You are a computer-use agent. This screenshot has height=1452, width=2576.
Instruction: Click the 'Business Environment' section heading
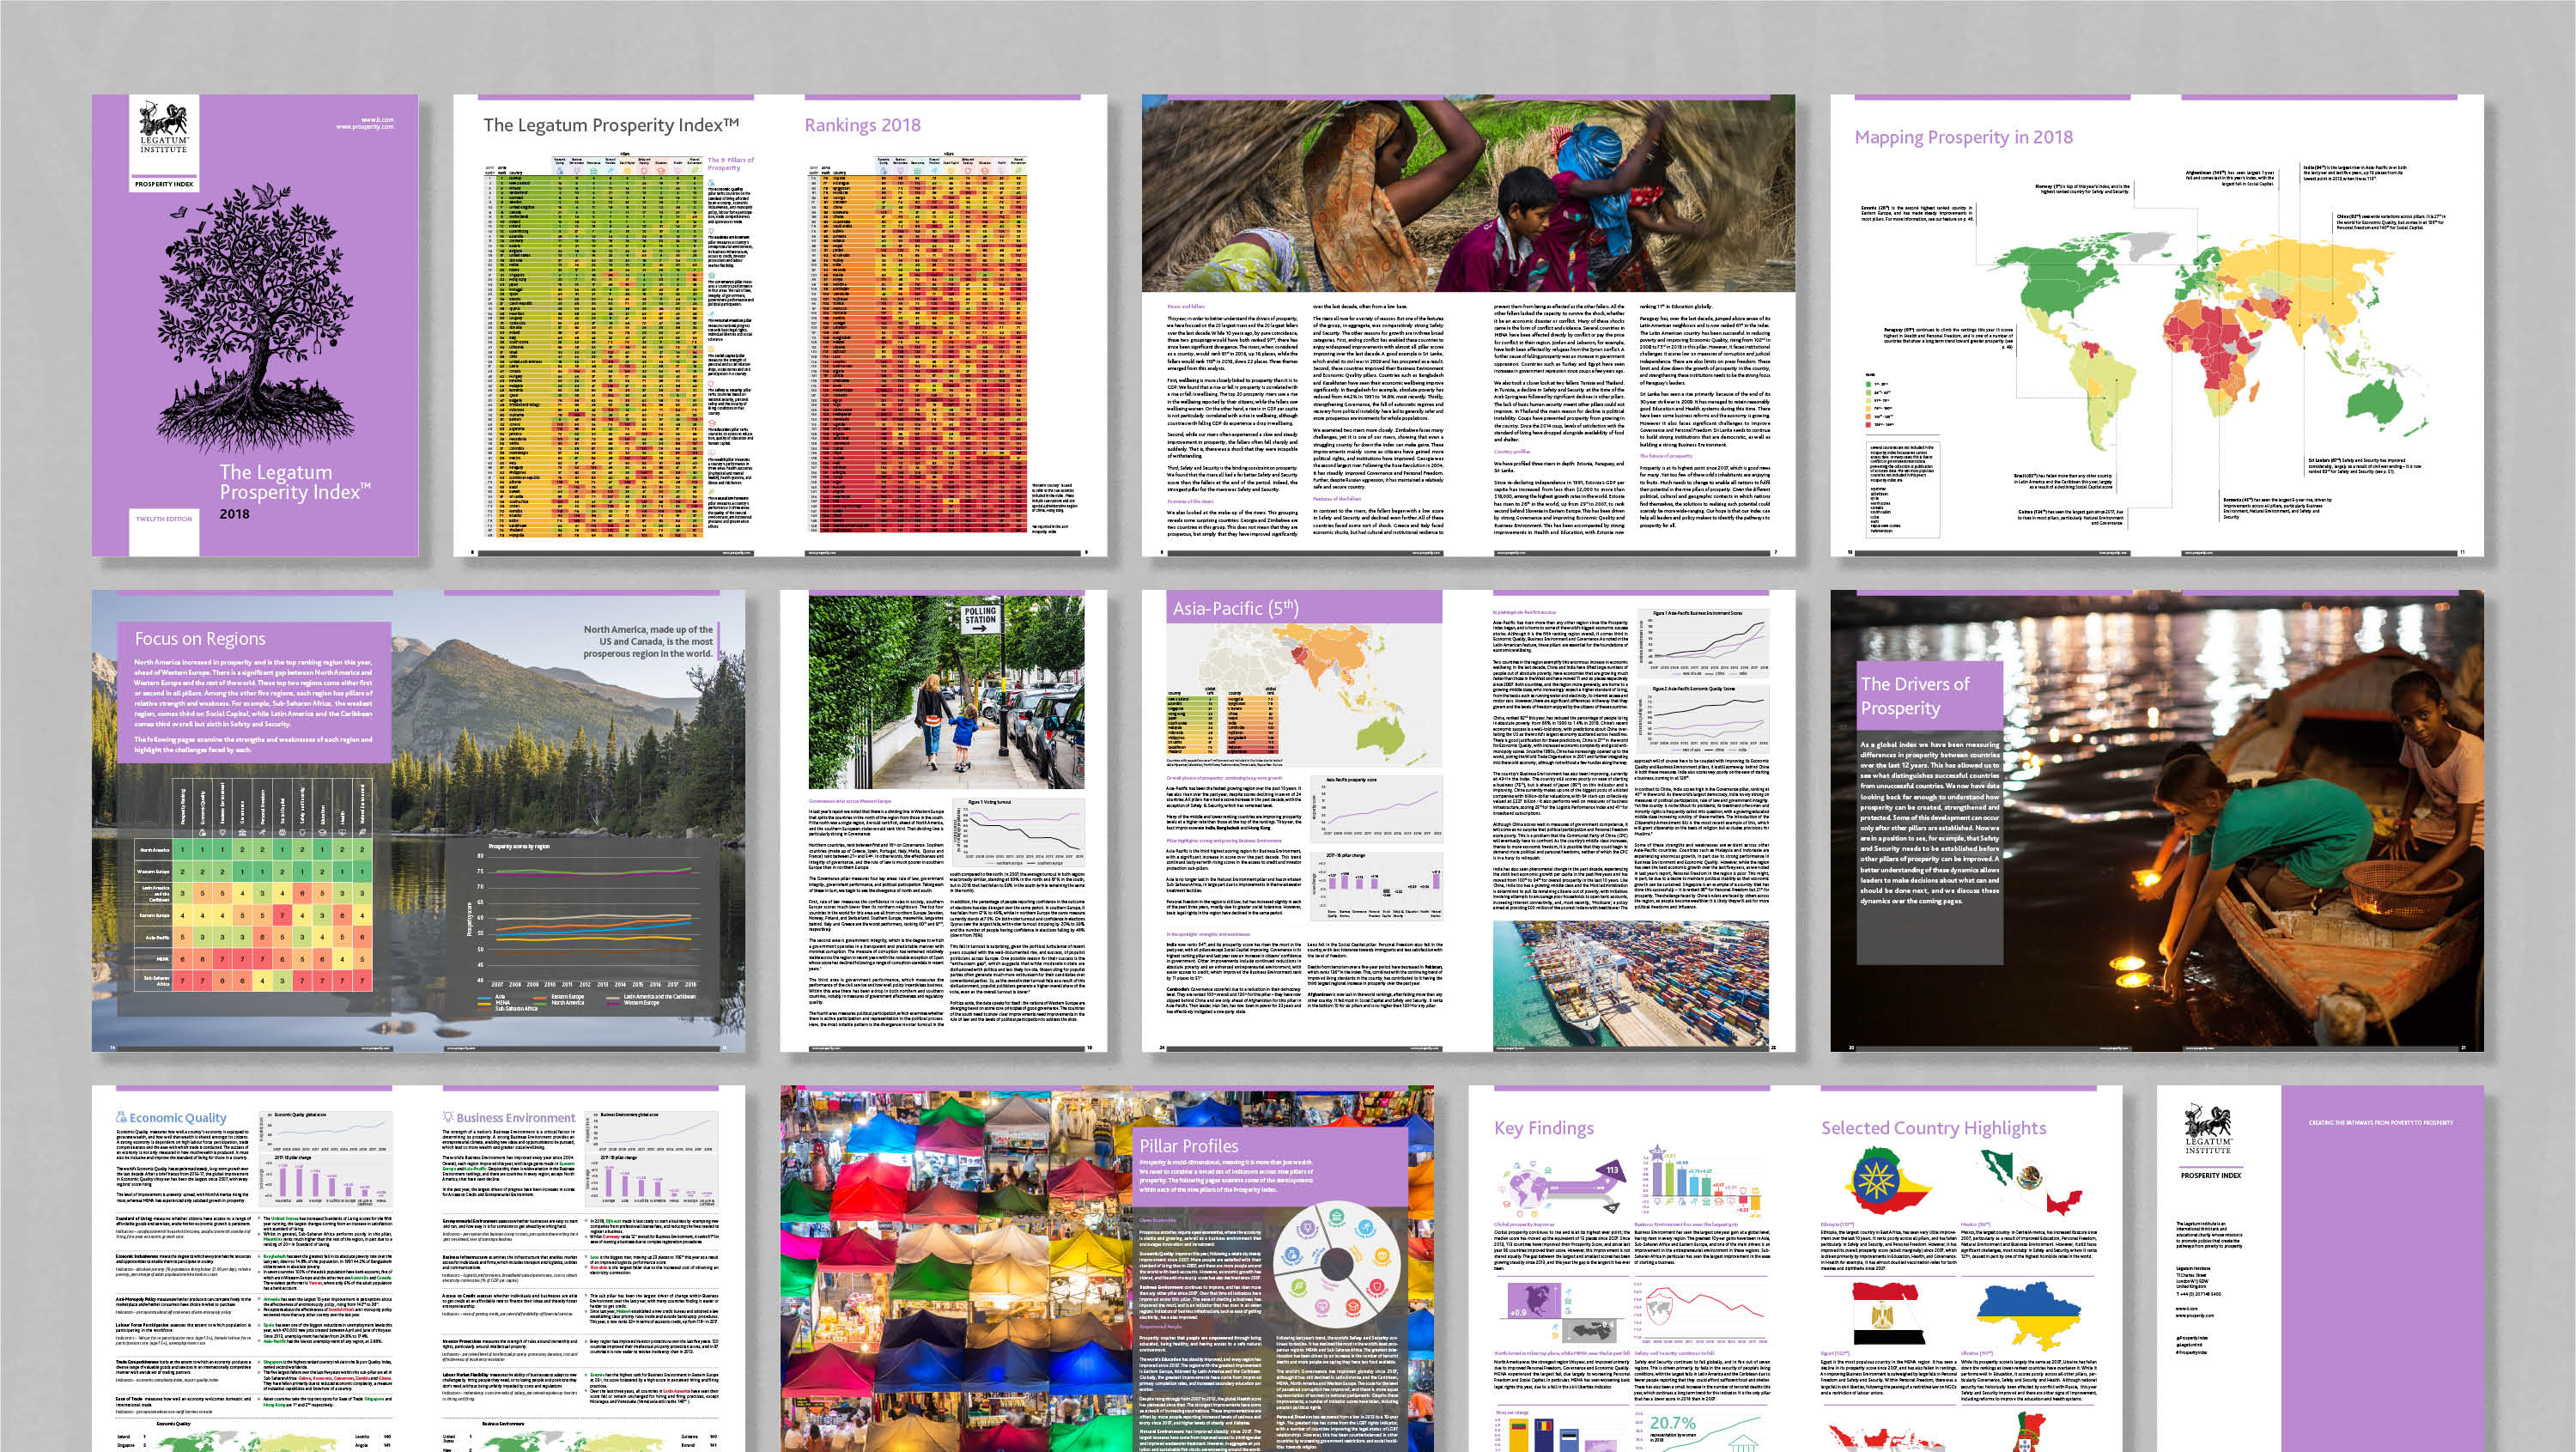pyautogui.click(x=516, y=1118)
